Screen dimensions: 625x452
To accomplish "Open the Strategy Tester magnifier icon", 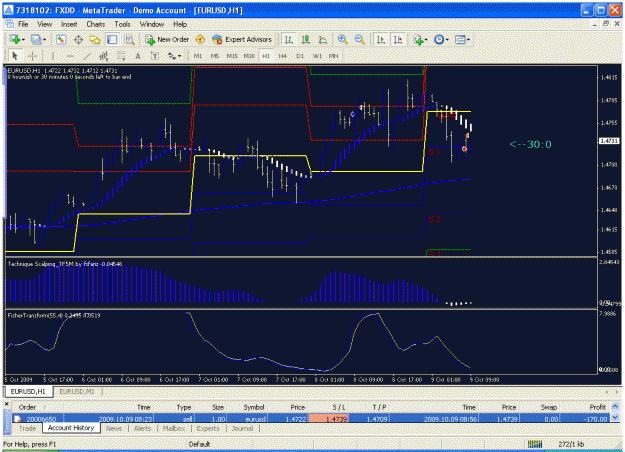I will coord(129,39).
